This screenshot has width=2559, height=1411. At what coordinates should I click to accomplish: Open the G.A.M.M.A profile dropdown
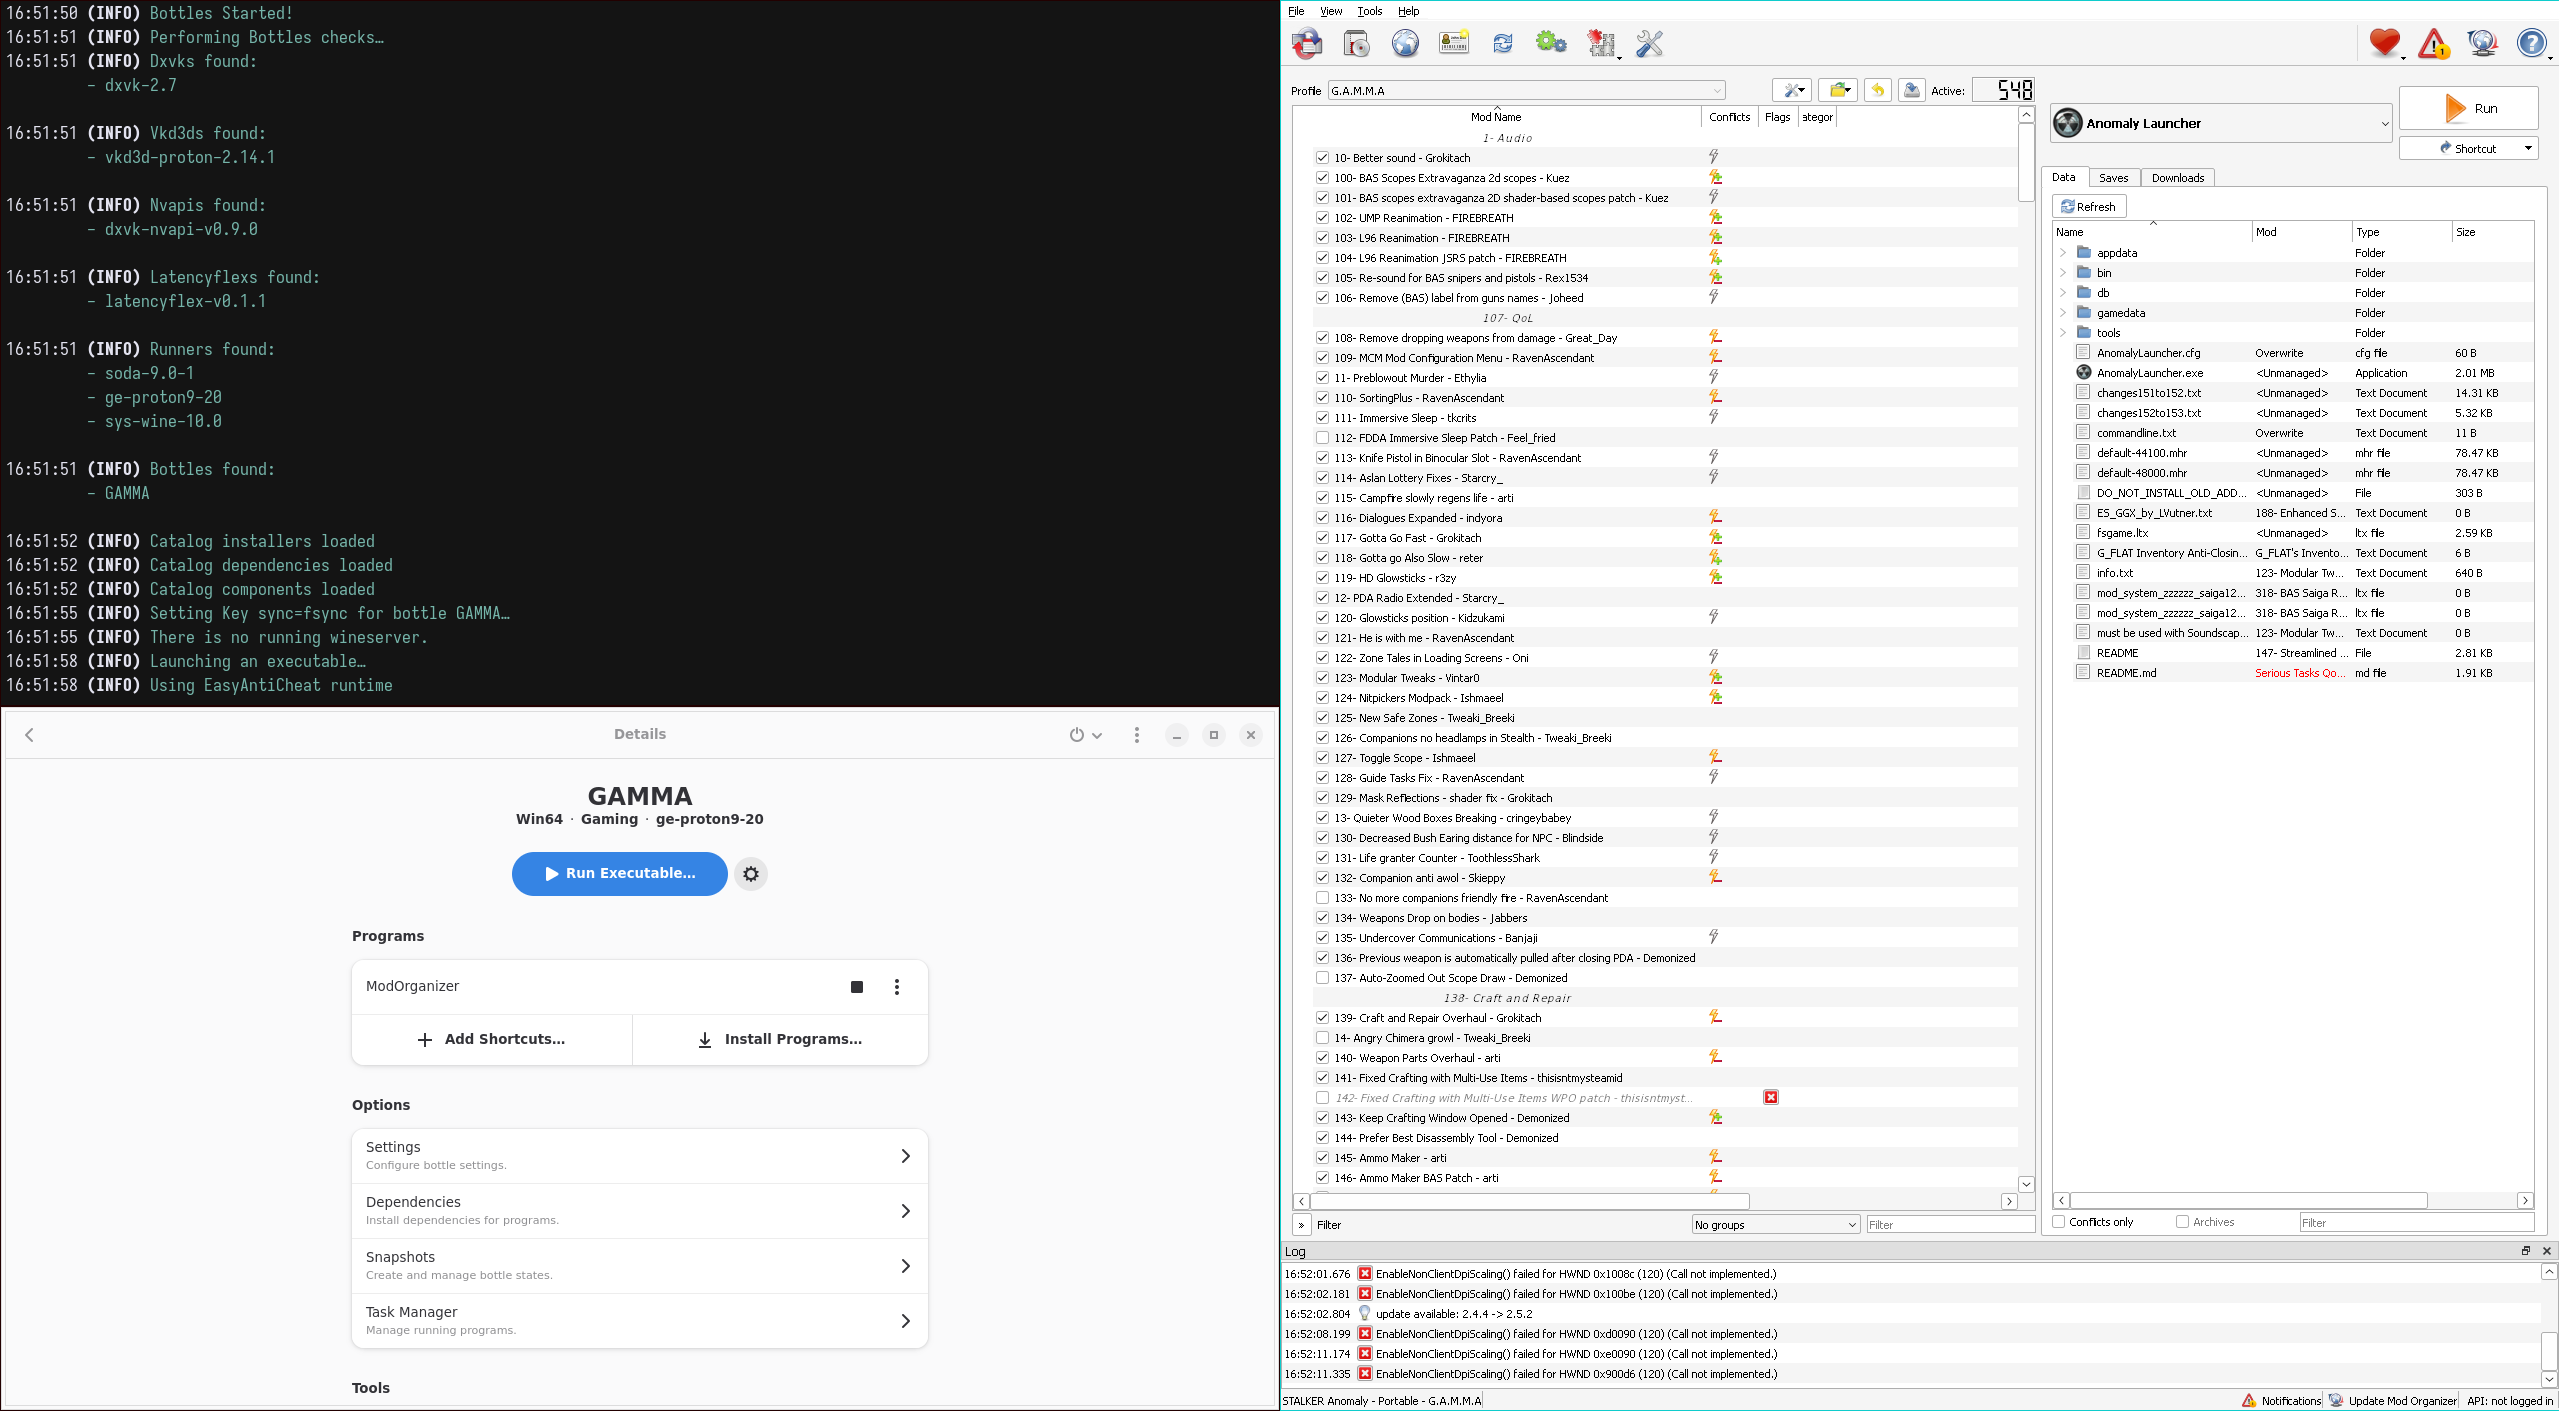click(x=1526, y=91)
